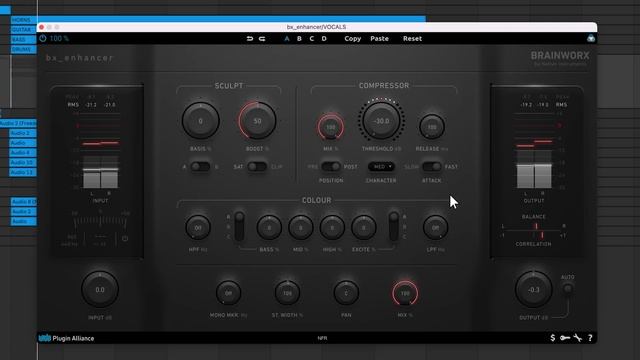Click the NFR label in the footer
This screenshot has width=640, height=360.
[x=322, y=338]
